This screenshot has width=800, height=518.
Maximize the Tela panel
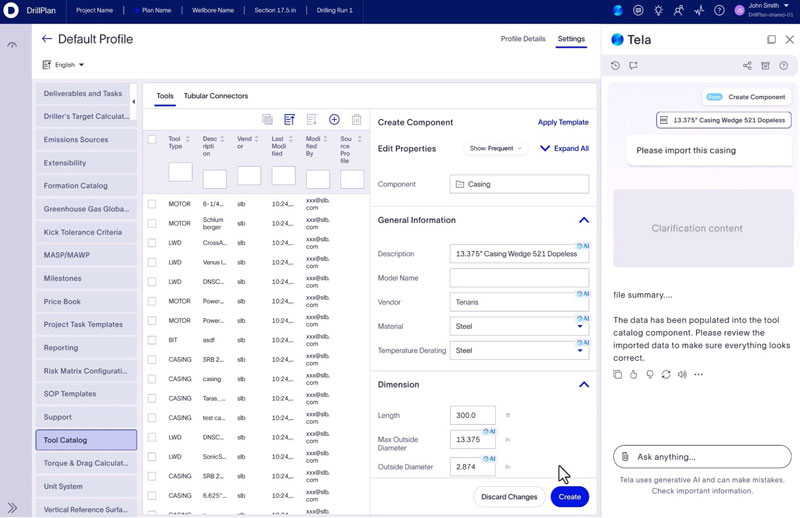coord(771,39)
